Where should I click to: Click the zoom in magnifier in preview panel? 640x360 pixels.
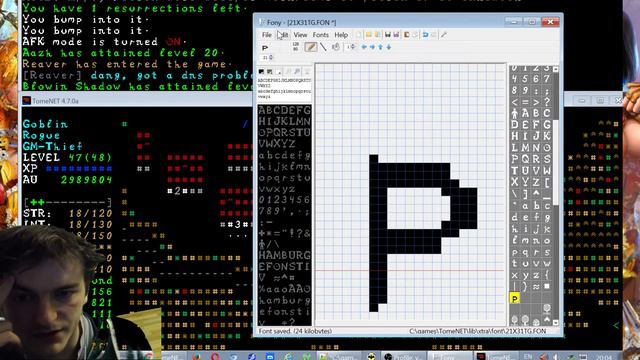[x=297, y=71]
